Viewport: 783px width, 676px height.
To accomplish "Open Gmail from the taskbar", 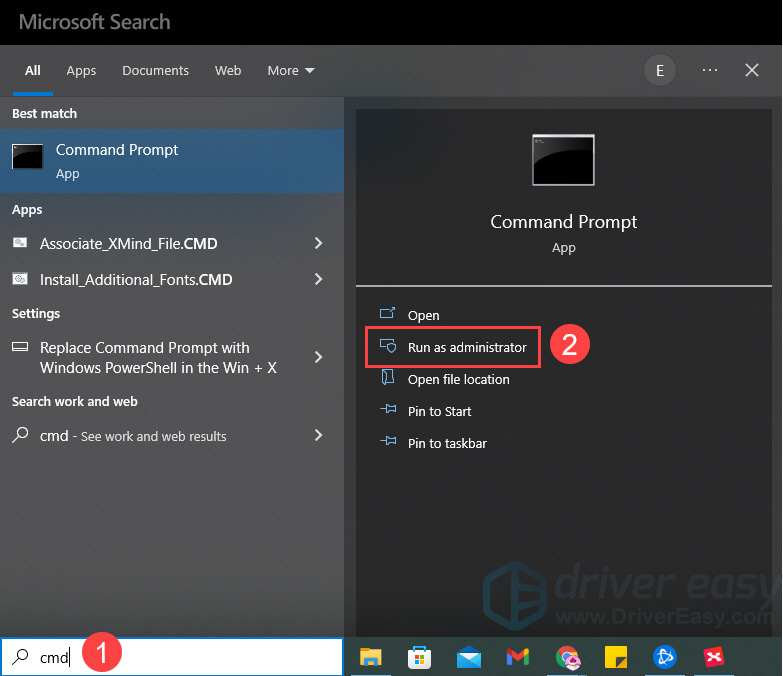I will 517,657.
